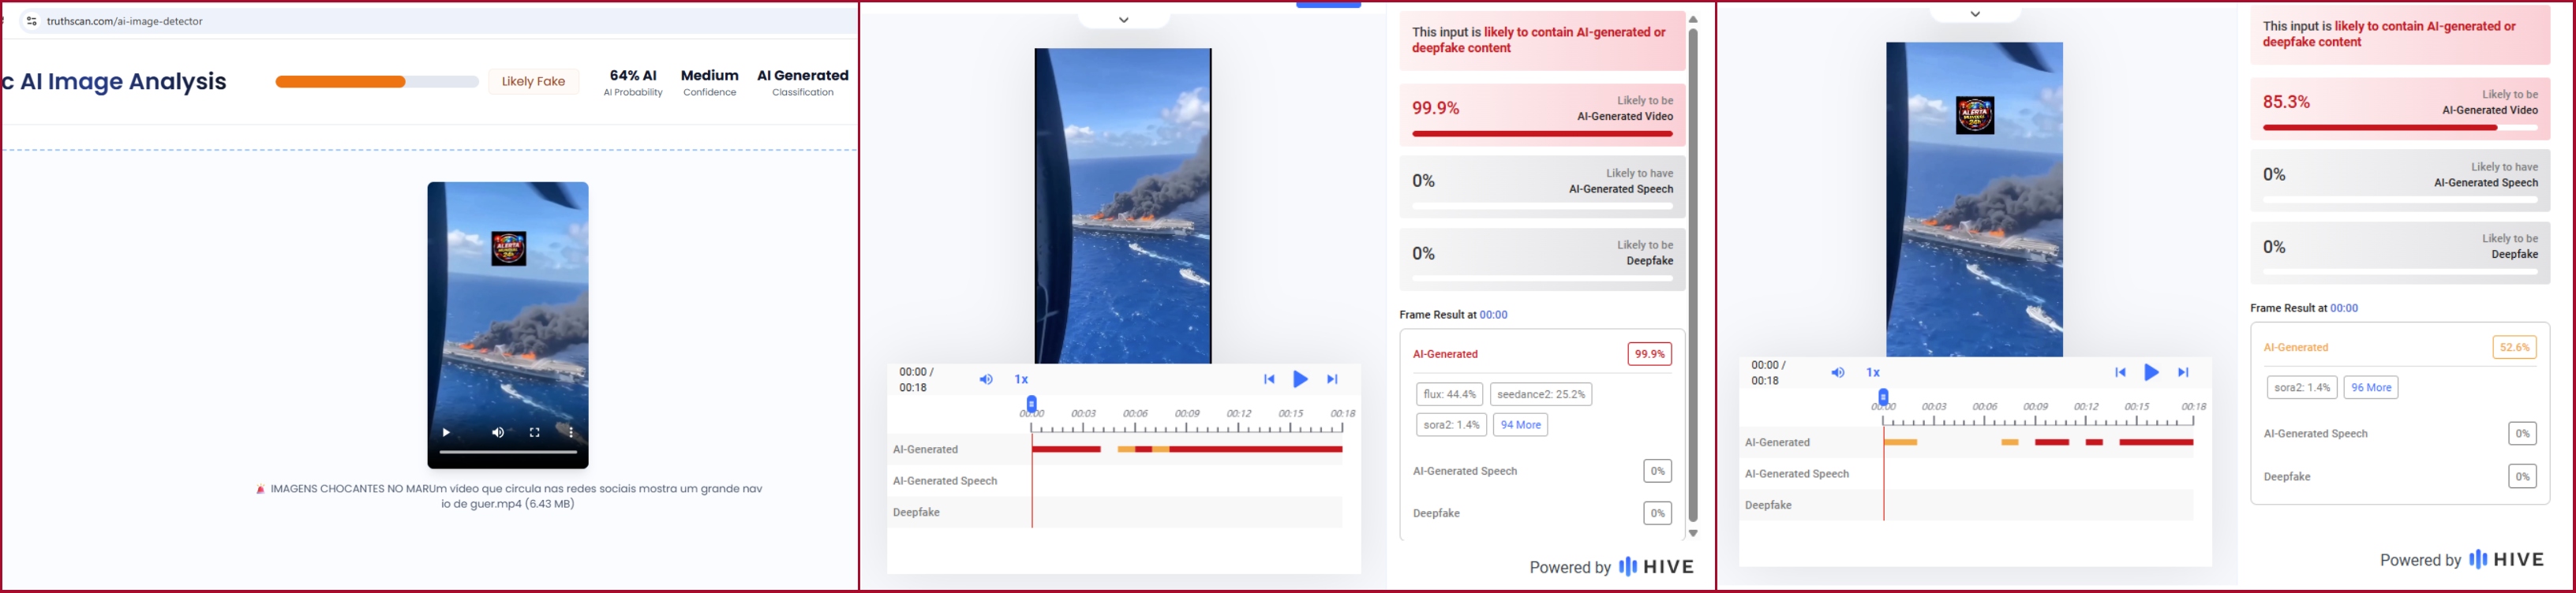Skip to previous frame in the 99.9% result player
Screen dimensions: 2576x593
click(1268, 379)
